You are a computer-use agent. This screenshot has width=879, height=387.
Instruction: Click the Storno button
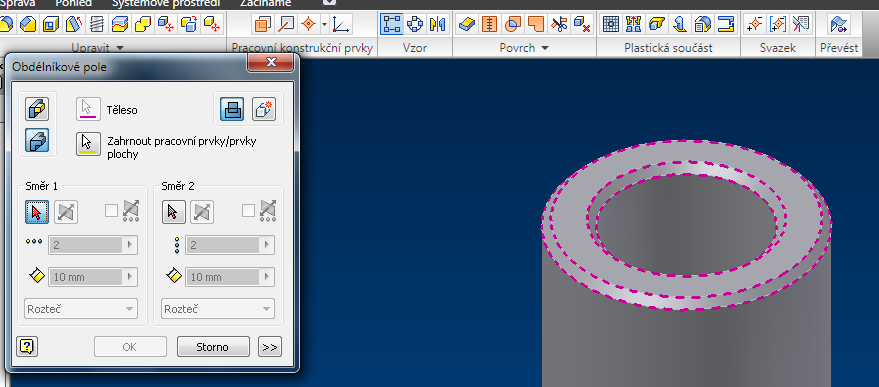[x=213, y=347]
